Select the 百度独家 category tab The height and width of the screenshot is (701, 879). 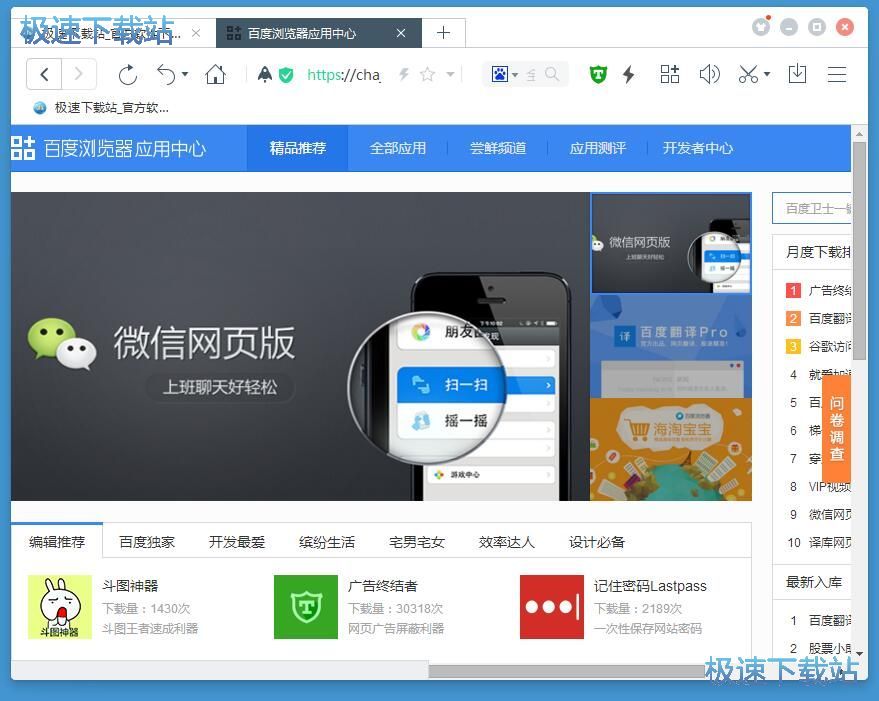click(x=147, y=542)
